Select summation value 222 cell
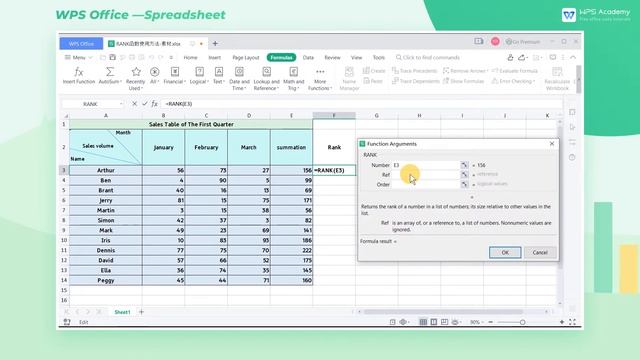This screenshot has height=360, width=640. [x=291, y=250]
